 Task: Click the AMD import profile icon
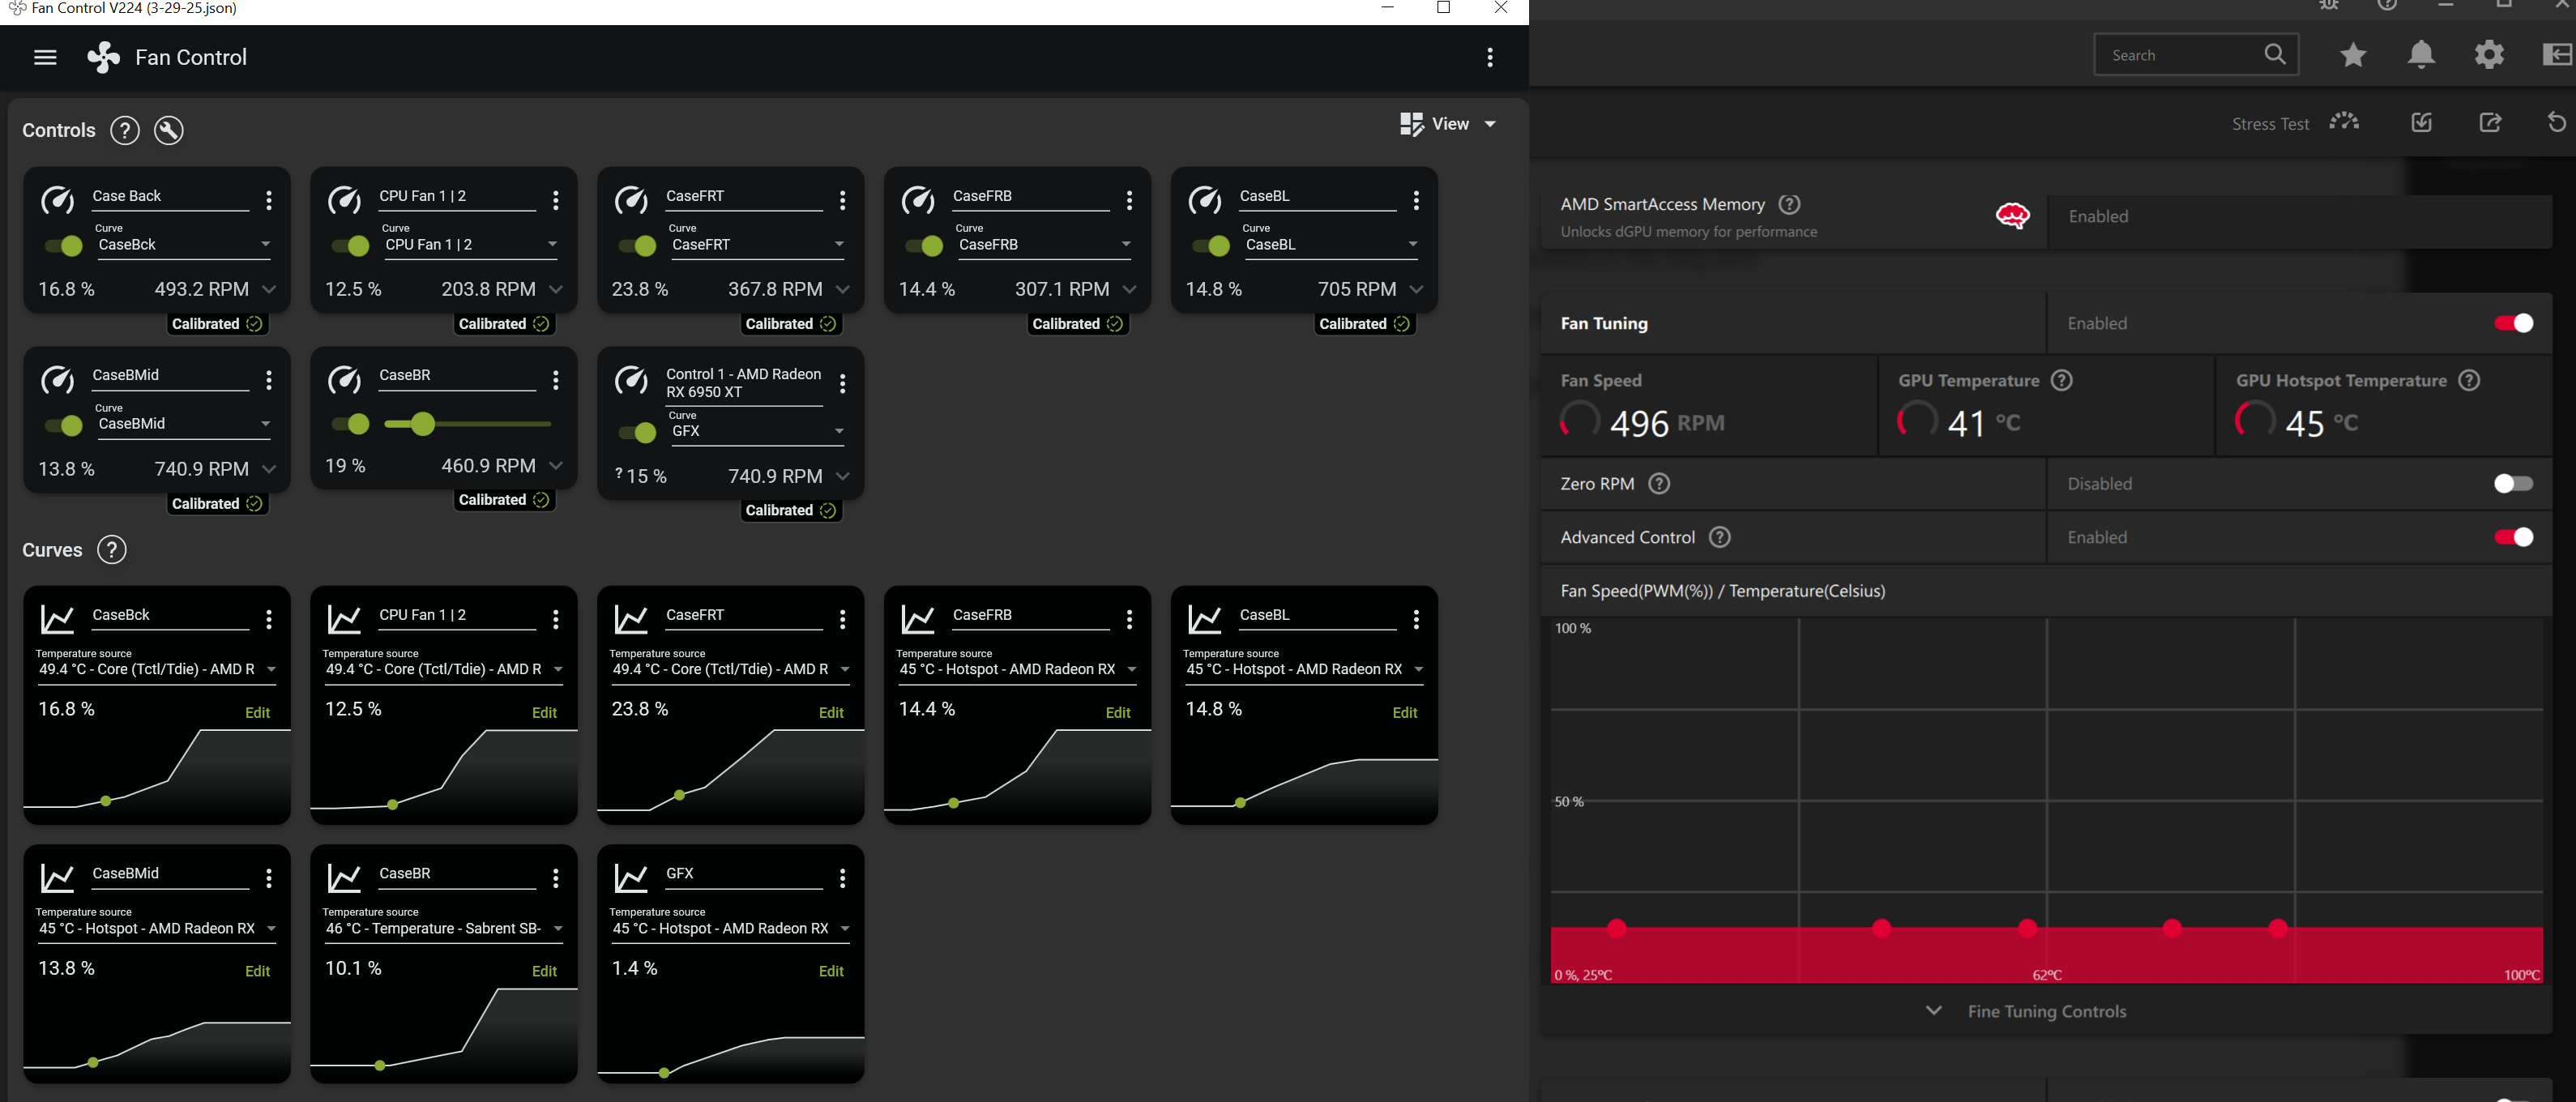click(x=2421, y=122)
